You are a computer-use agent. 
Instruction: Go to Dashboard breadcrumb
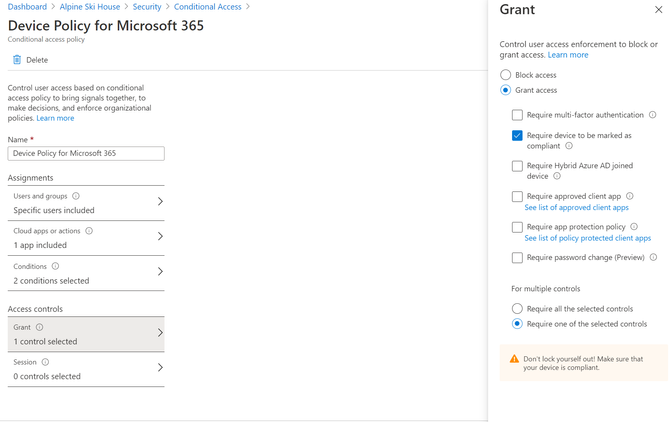coord(27,7)
